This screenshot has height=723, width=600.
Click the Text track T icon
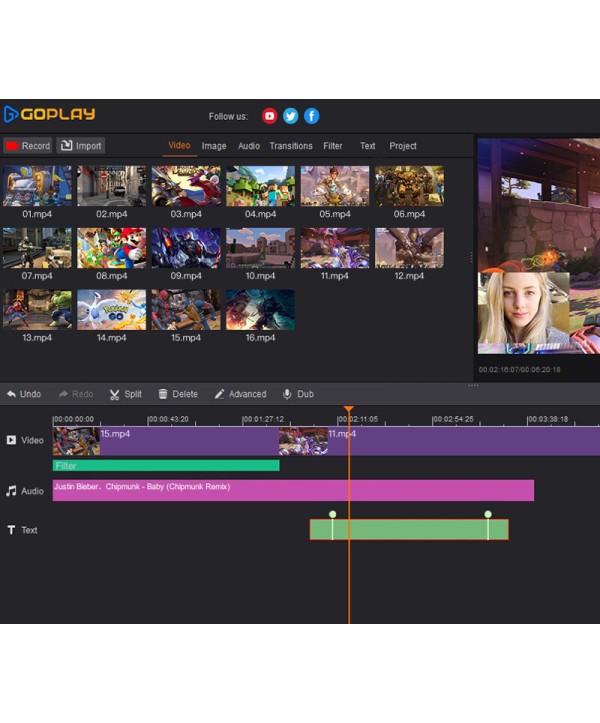[12, 530]
